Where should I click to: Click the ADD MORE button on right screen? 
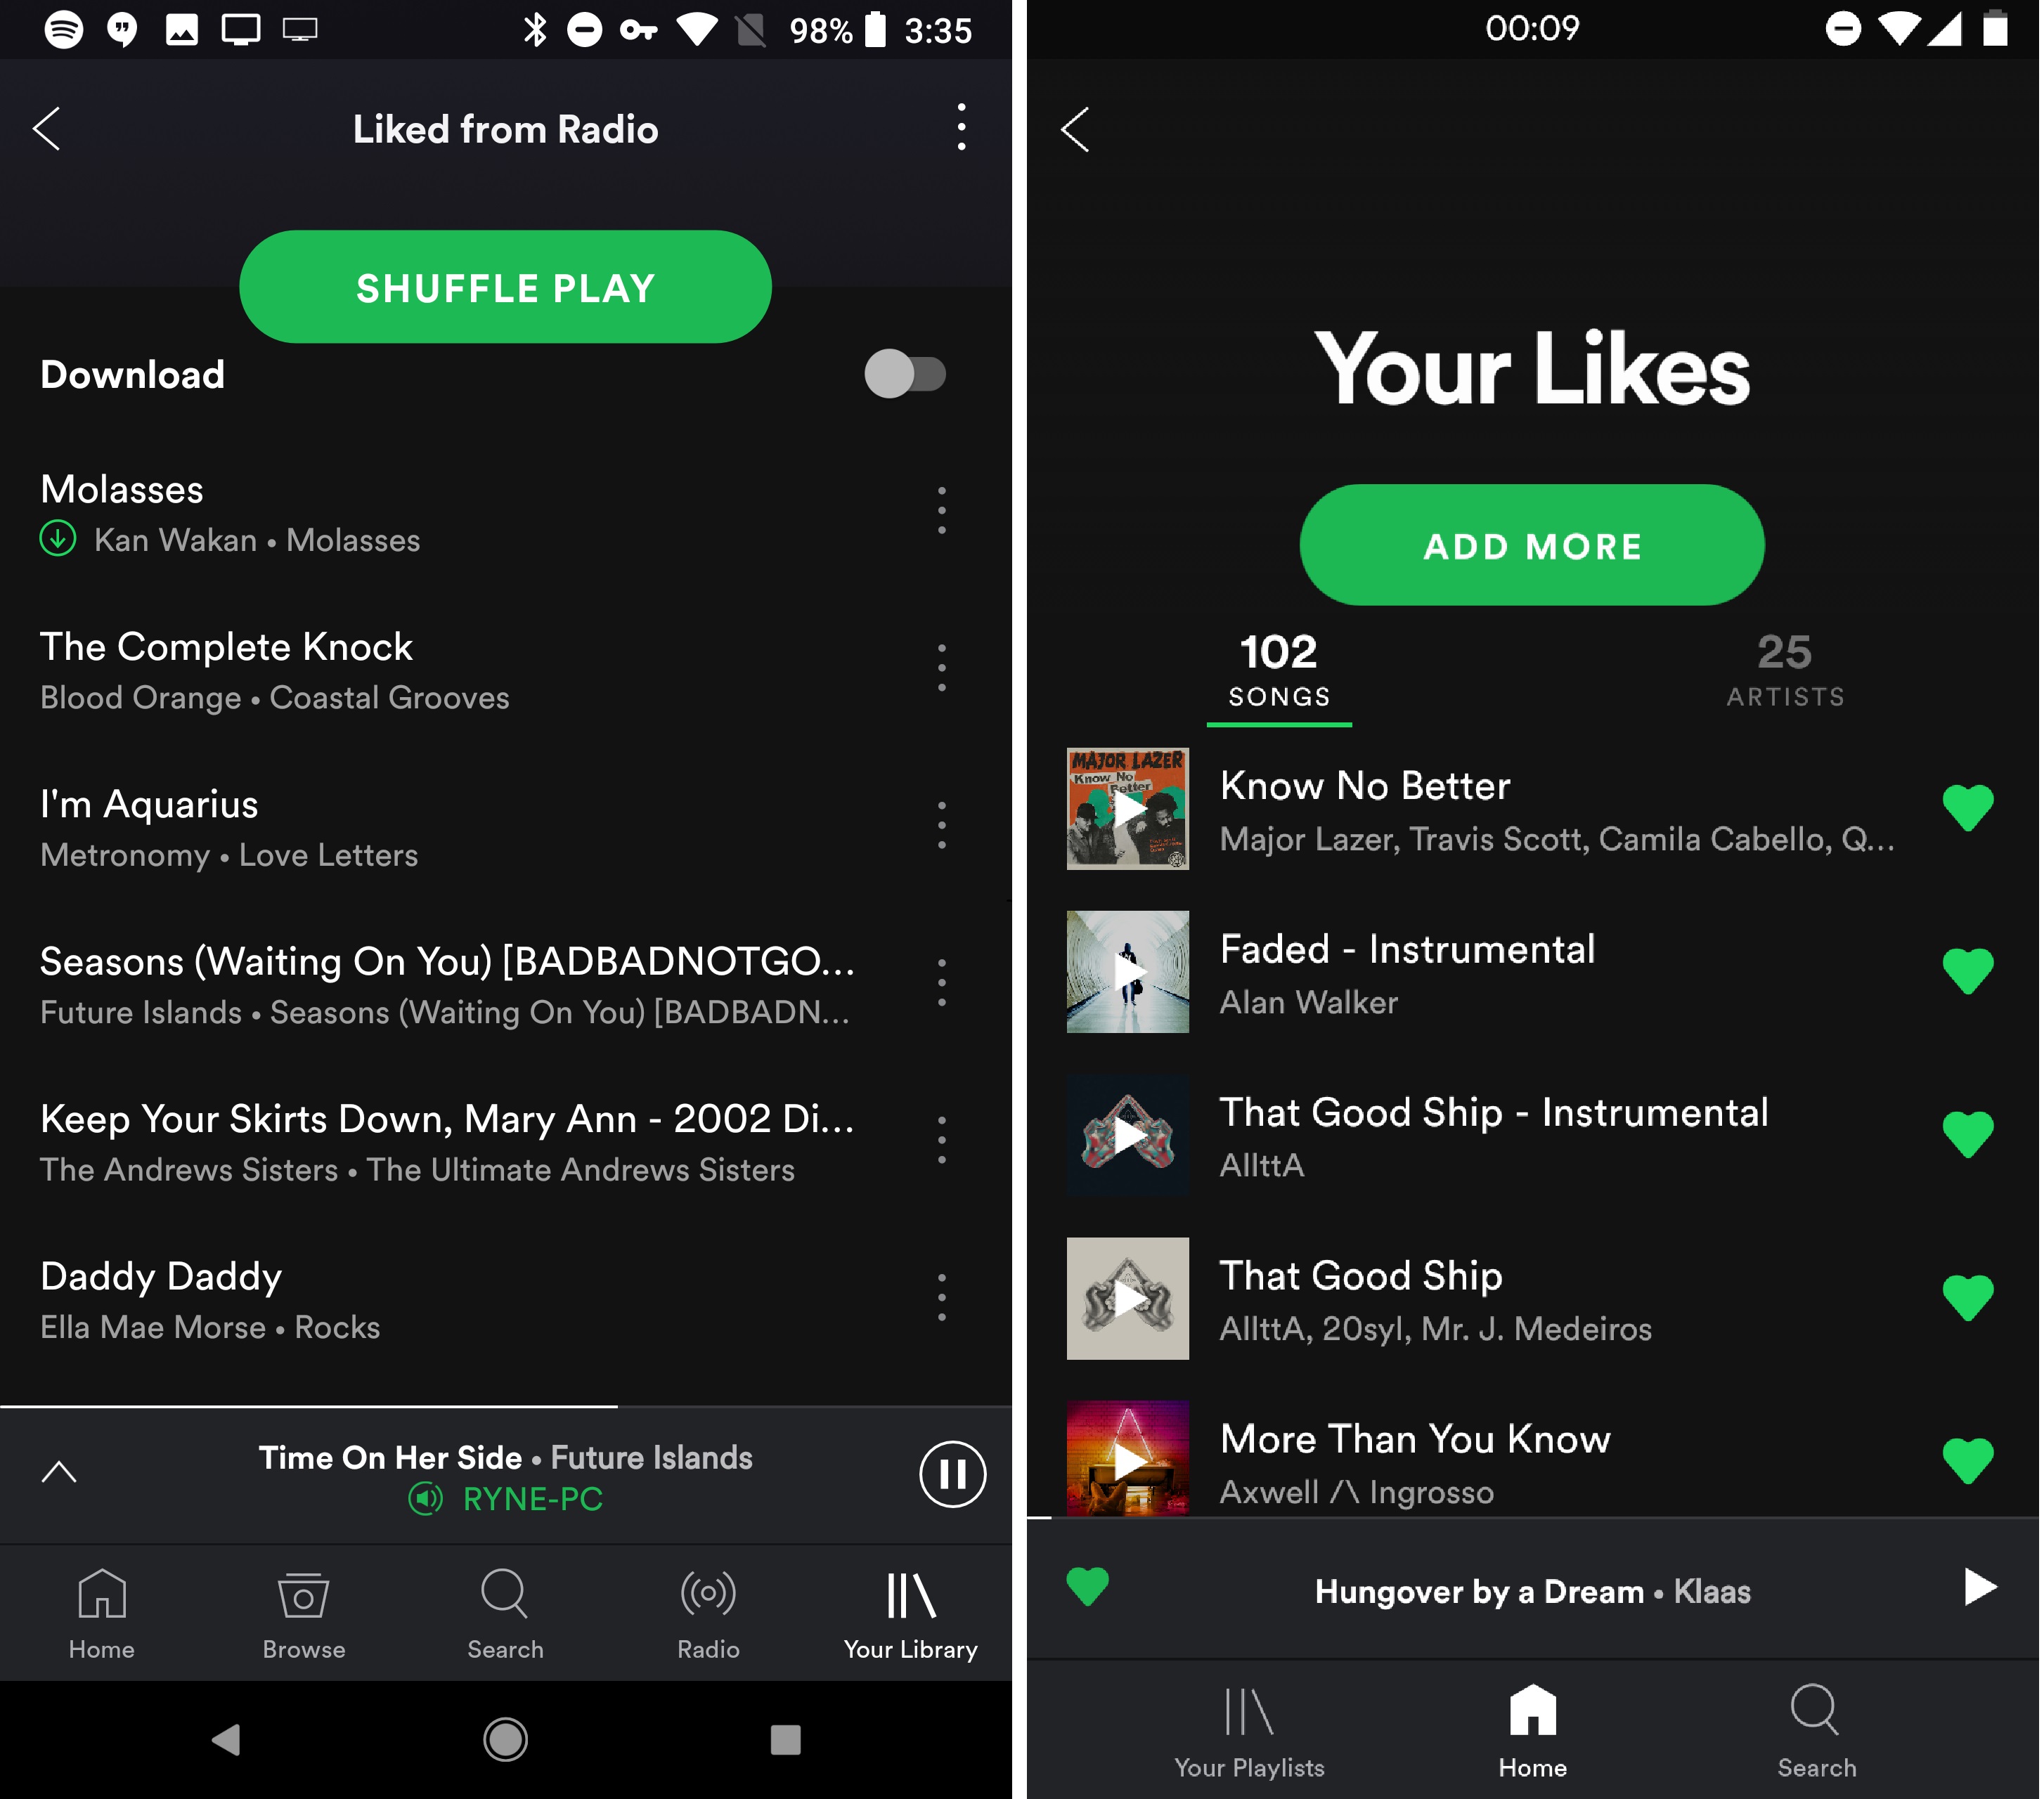[x=1534, y=546]
